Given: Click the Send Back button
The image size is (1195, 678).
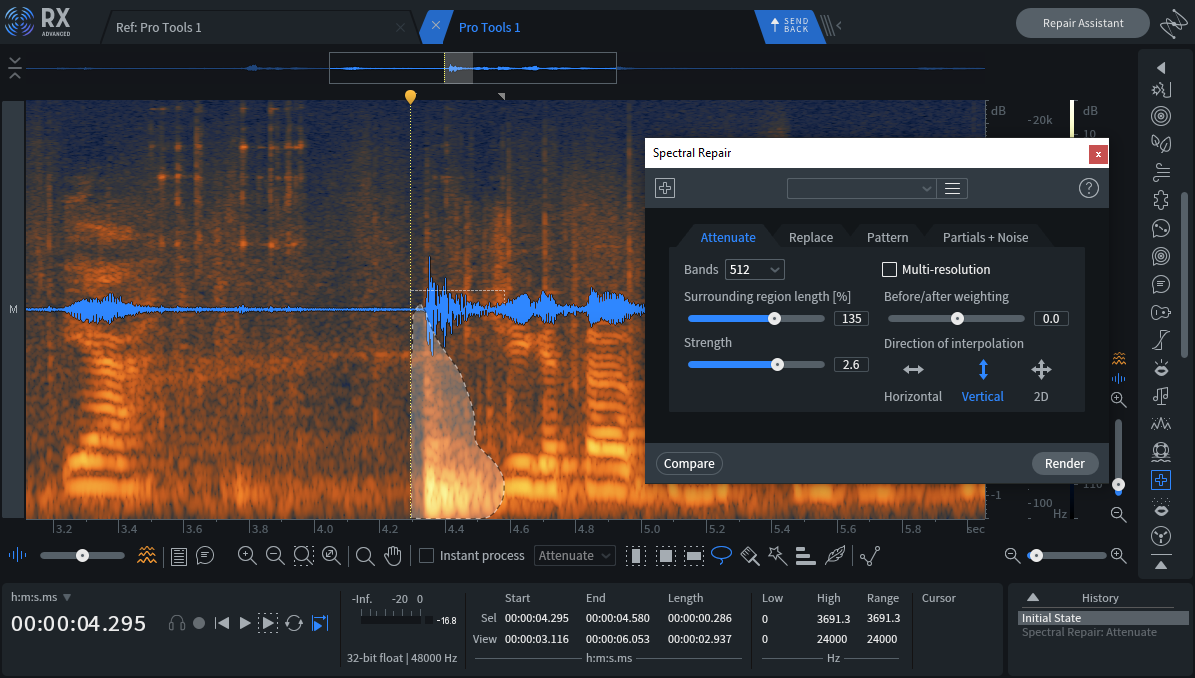Looking at the screenshot, I should coord(790,25).
